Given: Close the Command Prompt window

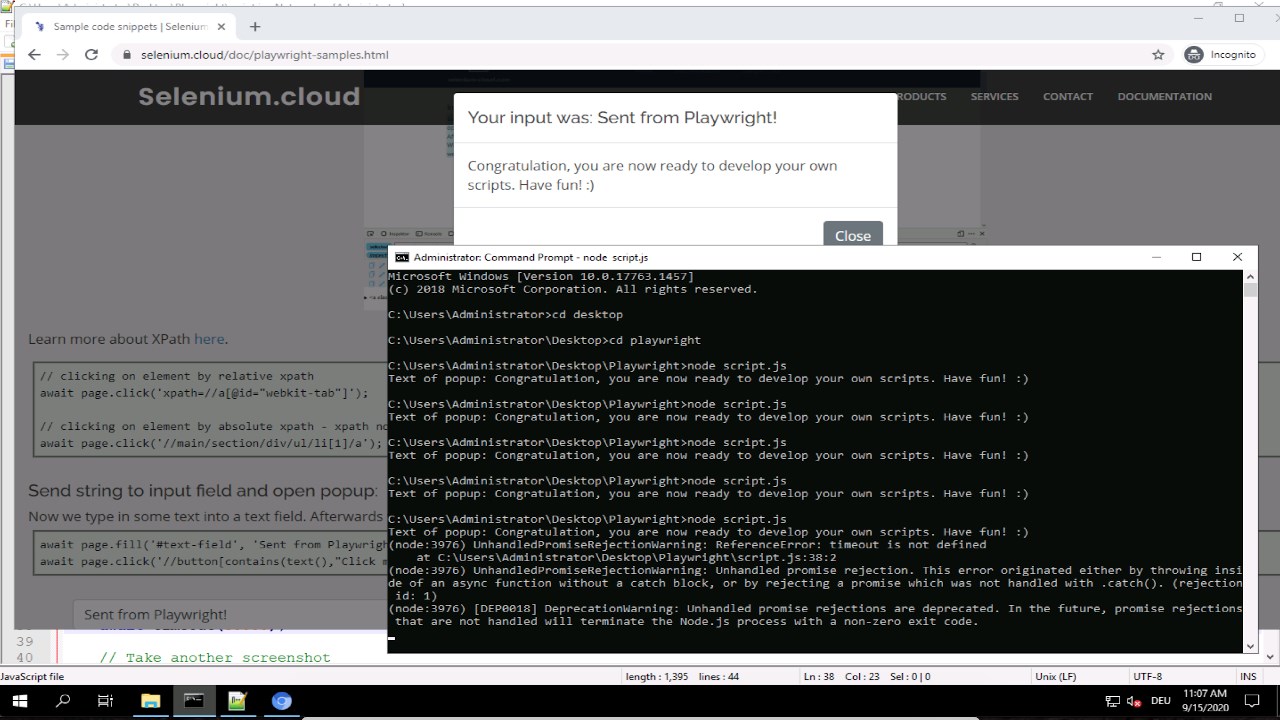Looking at the screenshot, I should [1237, 257].
